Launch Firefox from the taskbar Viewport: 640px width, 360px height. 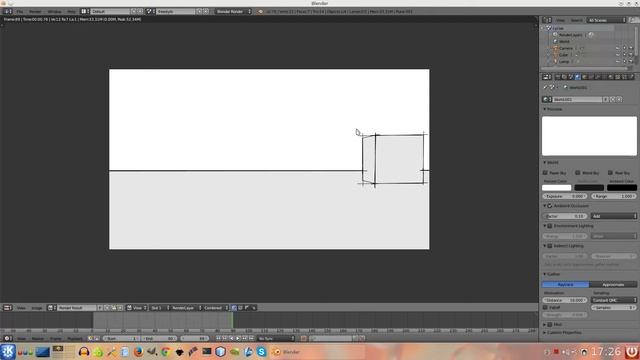click(138, 351)
